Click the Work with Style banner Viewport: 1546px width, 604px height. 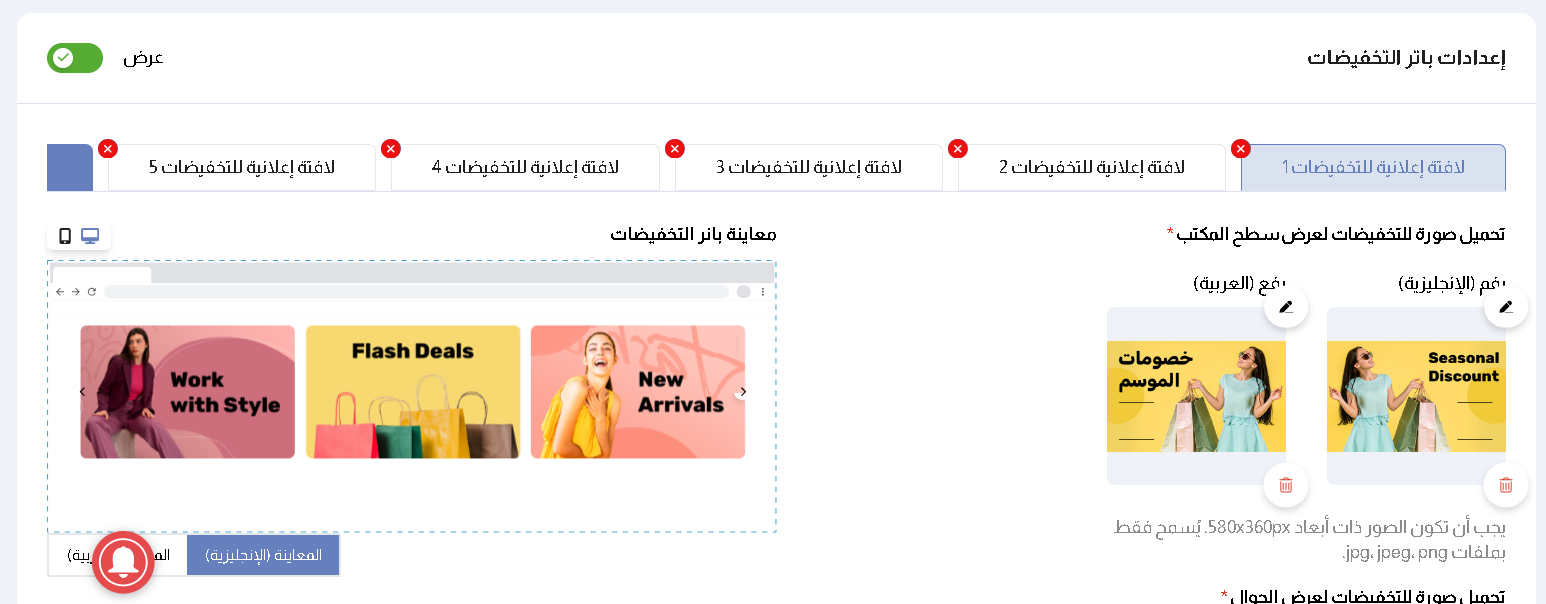(188, 392)
